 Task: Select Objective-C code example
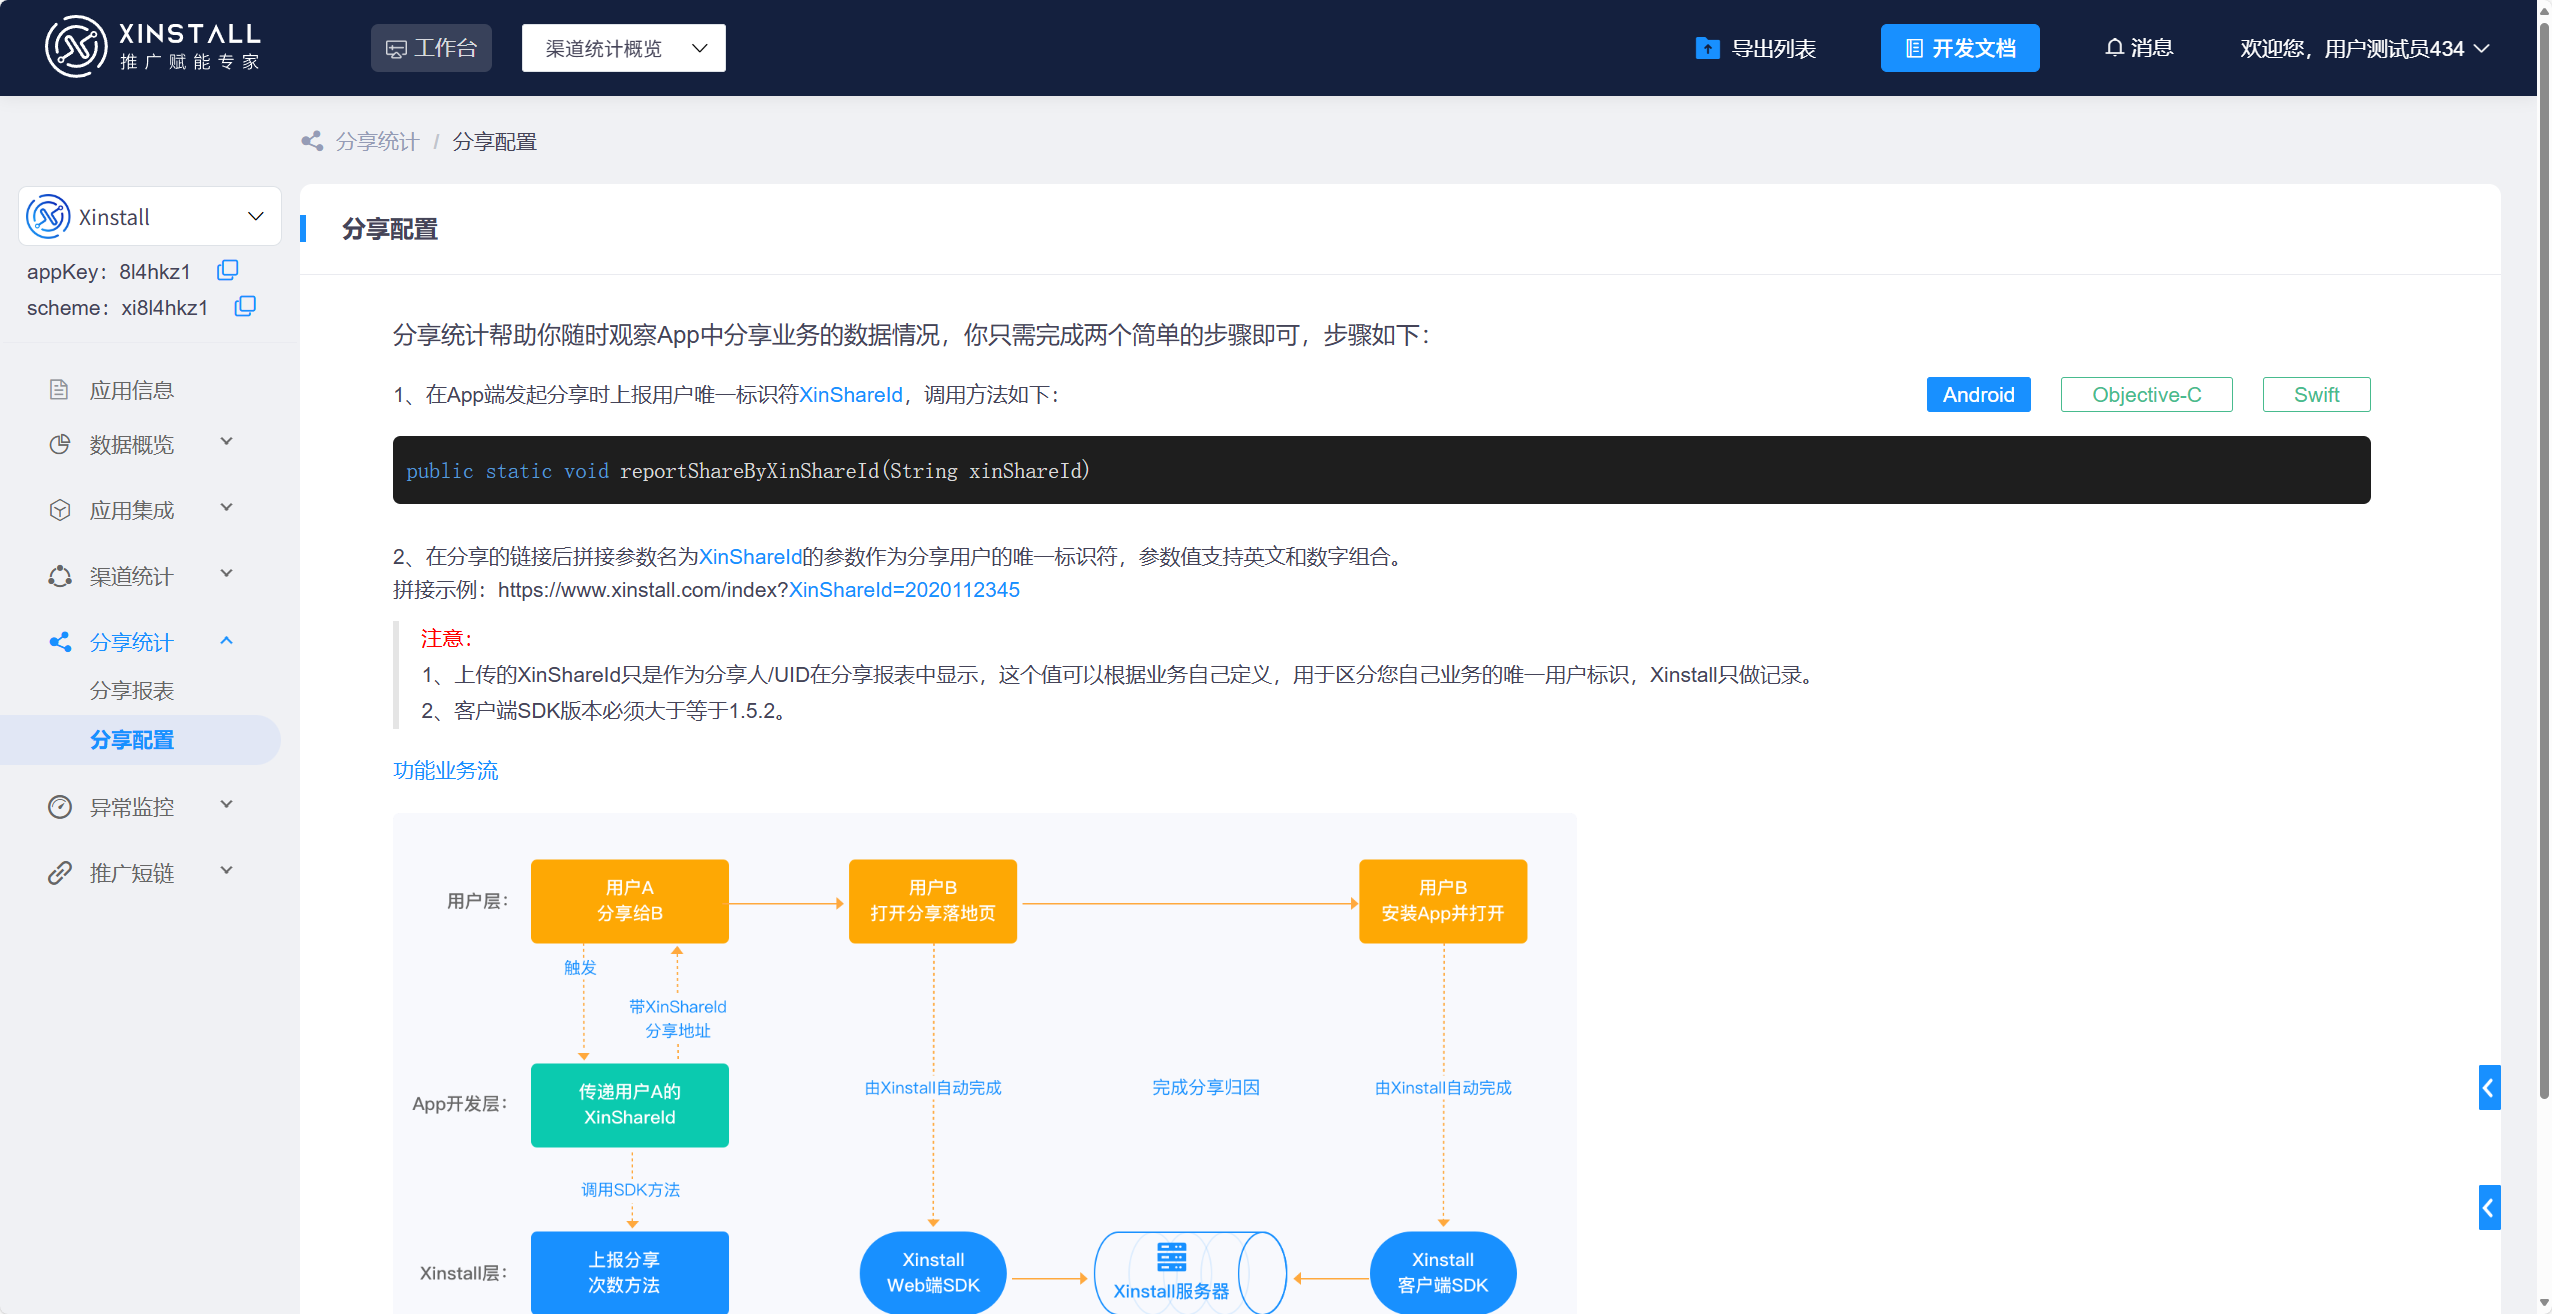pos(2146,394)
